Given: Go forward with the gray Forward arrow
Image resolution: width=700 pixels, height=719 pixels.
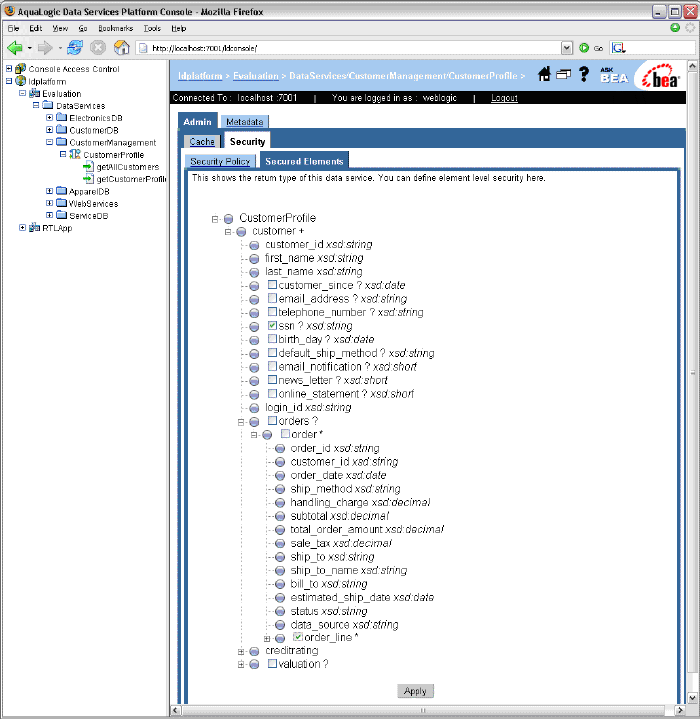Looking at the screenshot, I should [x=45, y=47].
